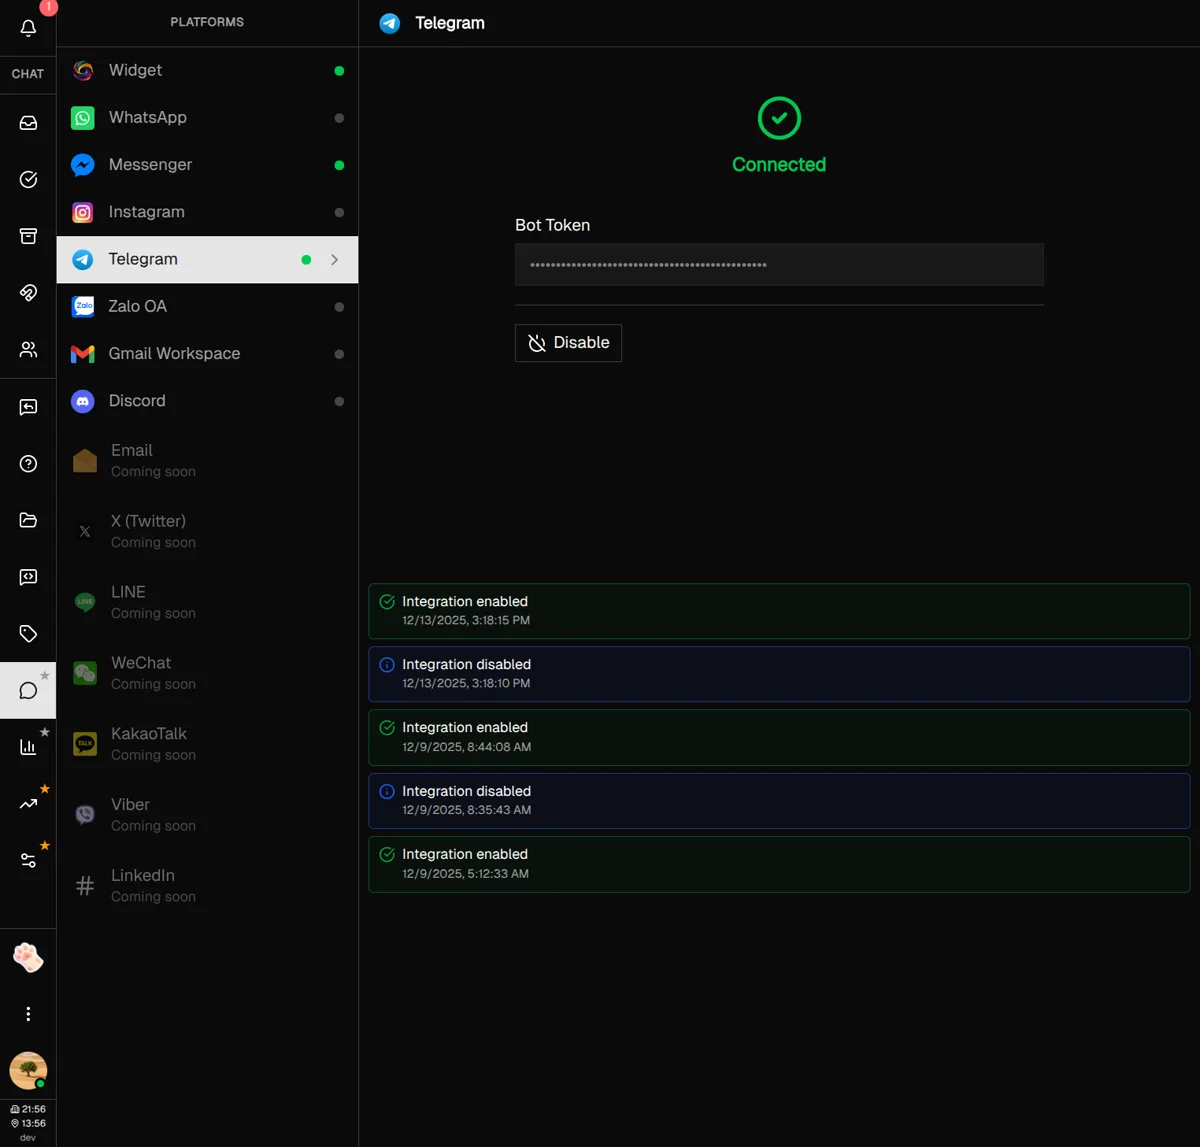Disable the Telegram integration
Image resolution: width=1200 pixels, height=1147 pixels.
568,343
